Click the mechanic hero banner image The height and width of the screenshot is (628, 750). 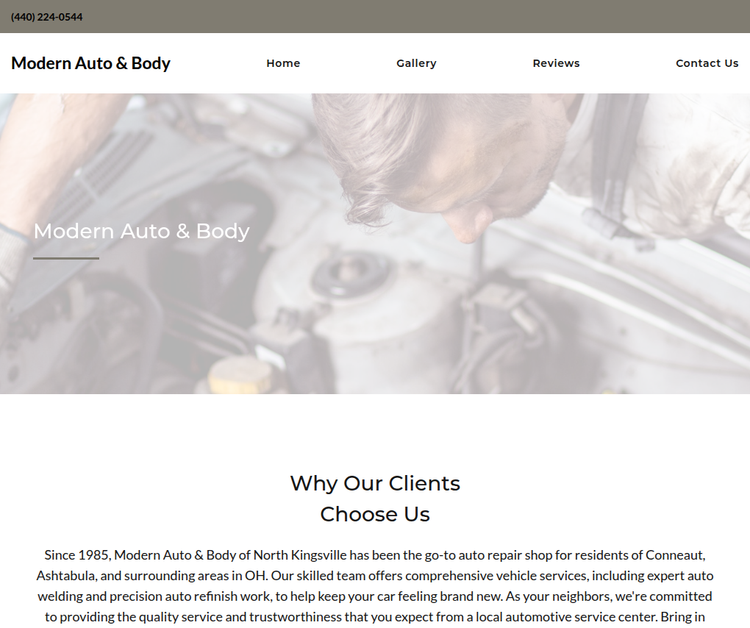[x=375, y=243]
